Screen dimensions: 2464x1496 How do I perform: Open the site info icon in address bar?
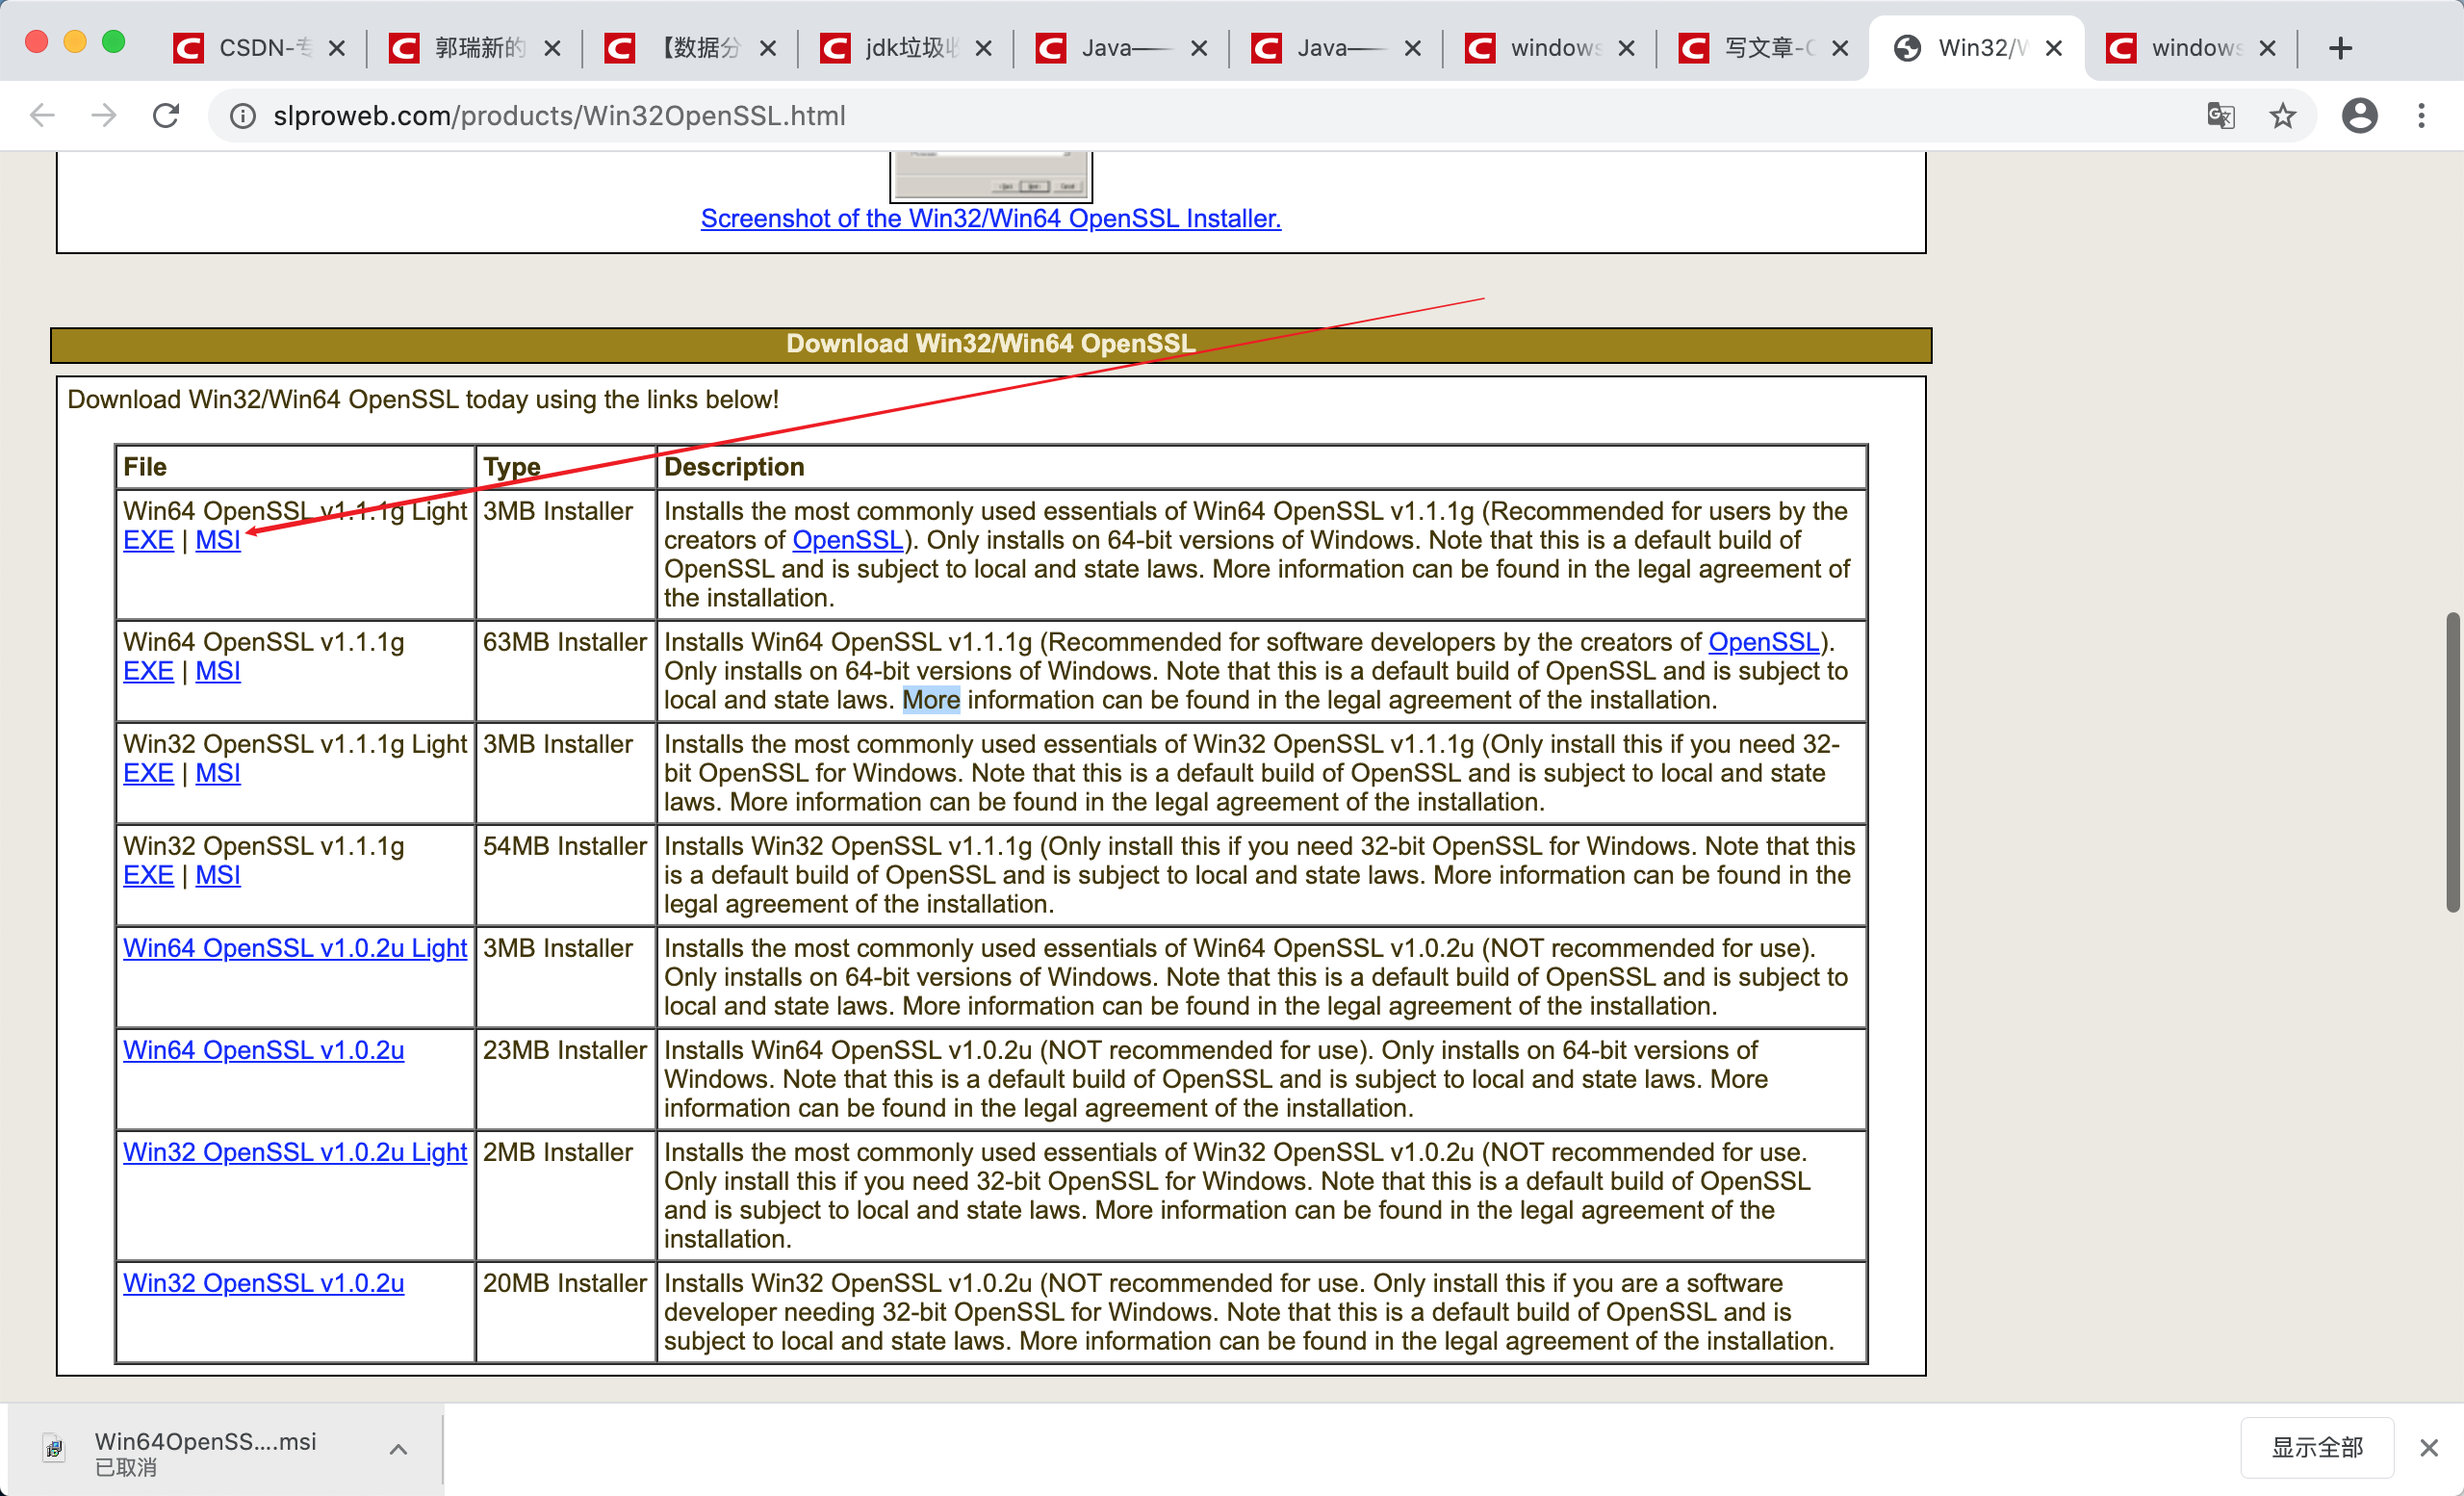[241, 115]
